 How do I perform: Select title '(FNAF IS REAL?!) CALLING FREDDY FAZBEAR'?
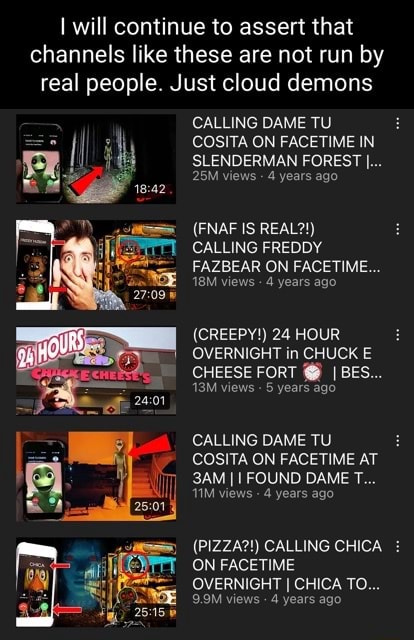click(287, 247)
